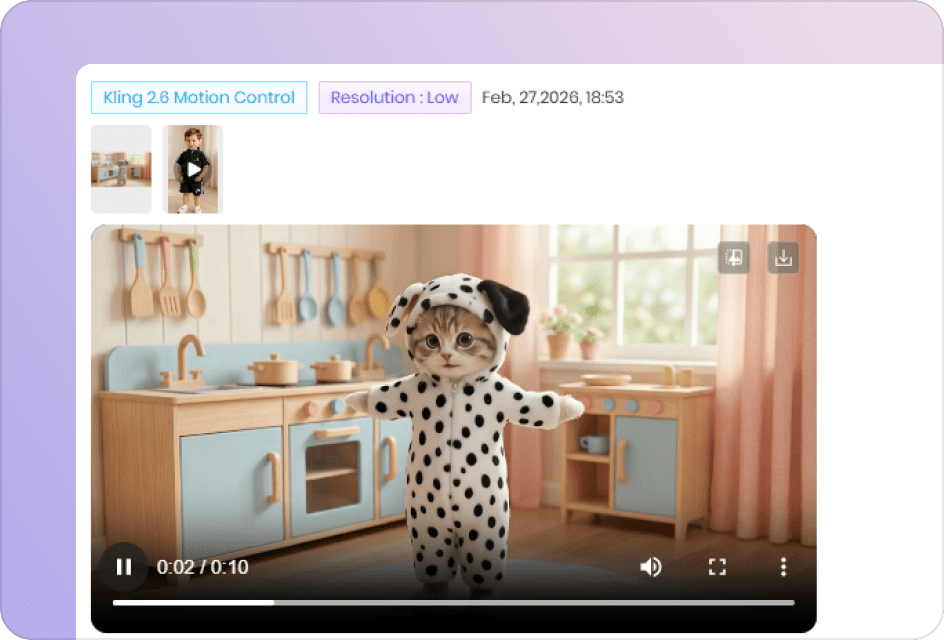Mute the video with the speaker icon

651,567
